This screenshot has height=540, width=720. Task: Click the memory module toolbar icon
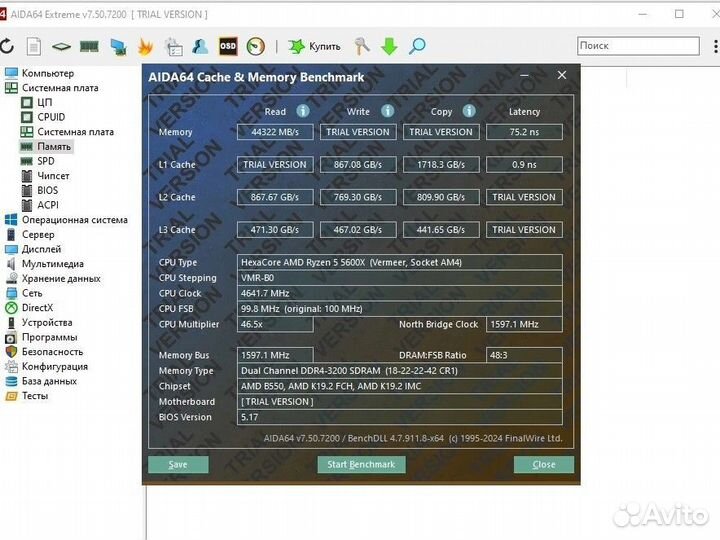tap(89, 46)
